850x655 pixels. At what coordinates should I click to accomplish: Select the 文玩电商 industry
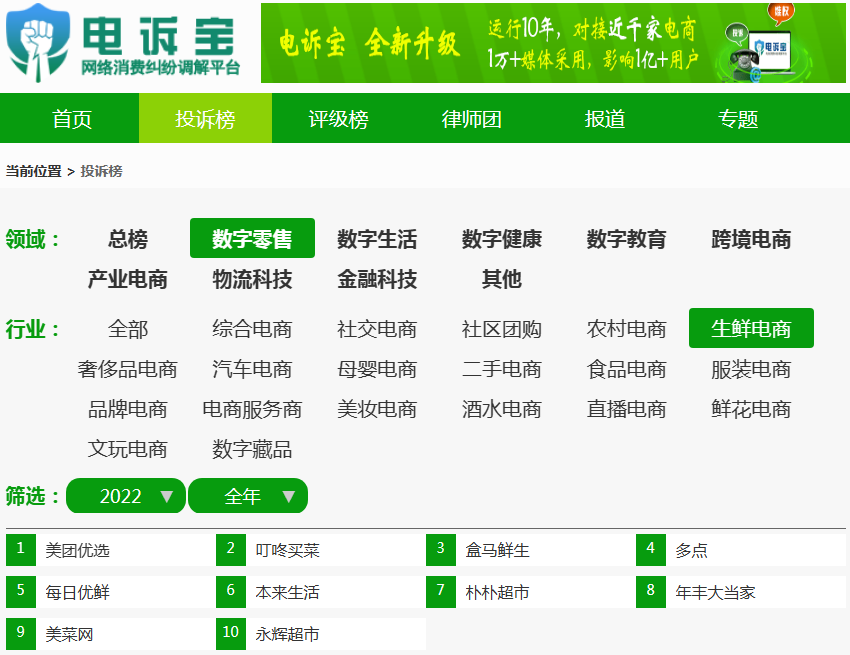128,449
